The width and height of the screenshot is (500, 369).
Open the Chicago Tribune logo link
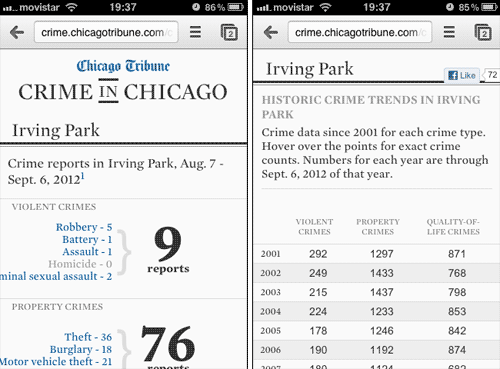point(123,66)
